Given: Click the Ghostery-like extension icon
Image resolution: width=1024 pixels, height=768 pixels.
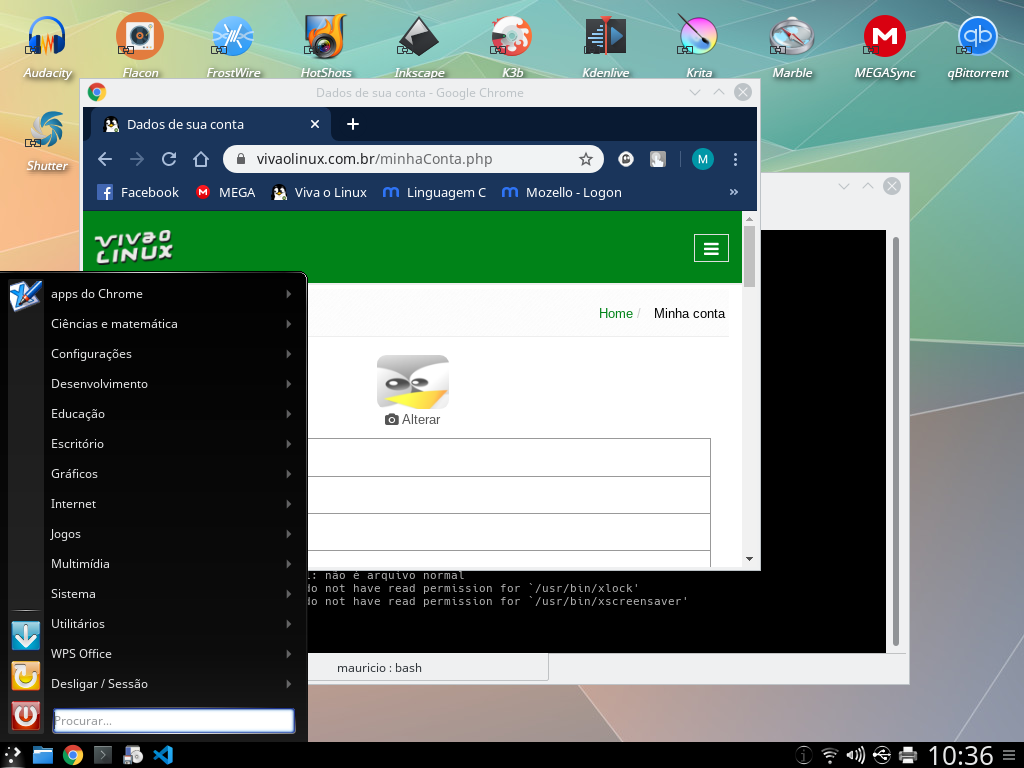Looking at the screenshot, I should [626, 159].
